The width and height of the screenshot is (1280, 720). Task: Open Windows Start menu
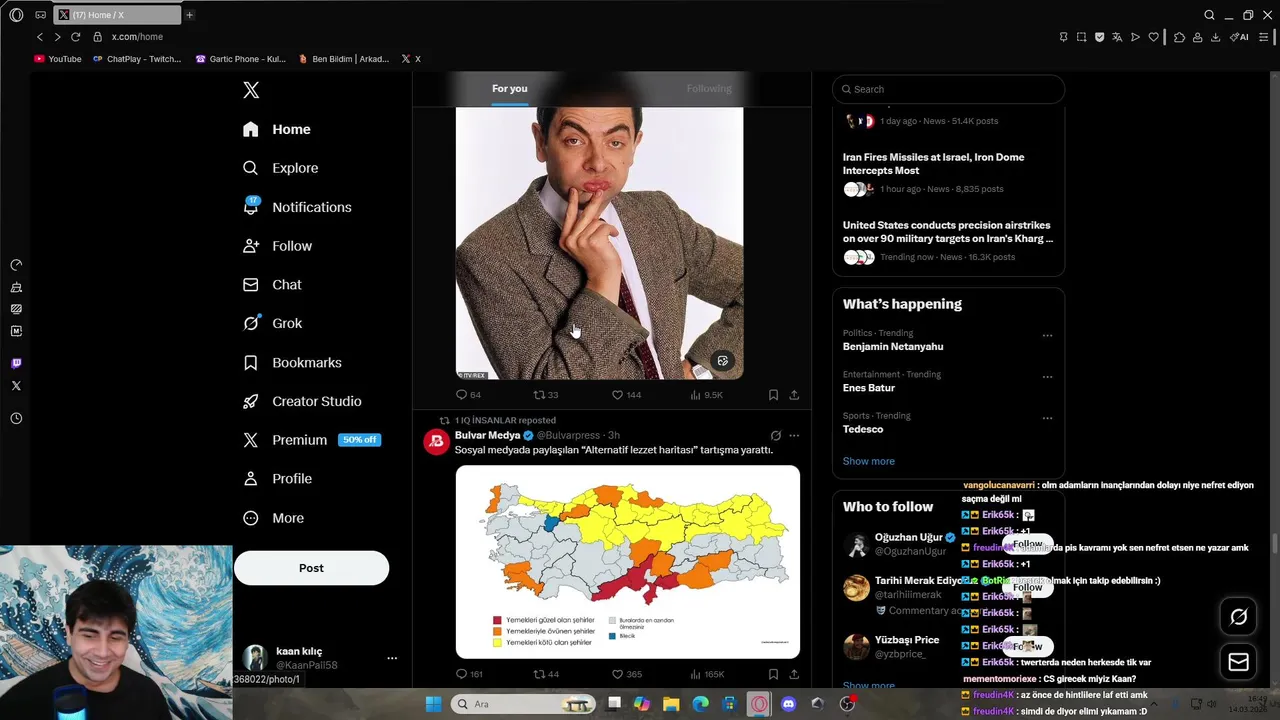[x=433, y=704]
